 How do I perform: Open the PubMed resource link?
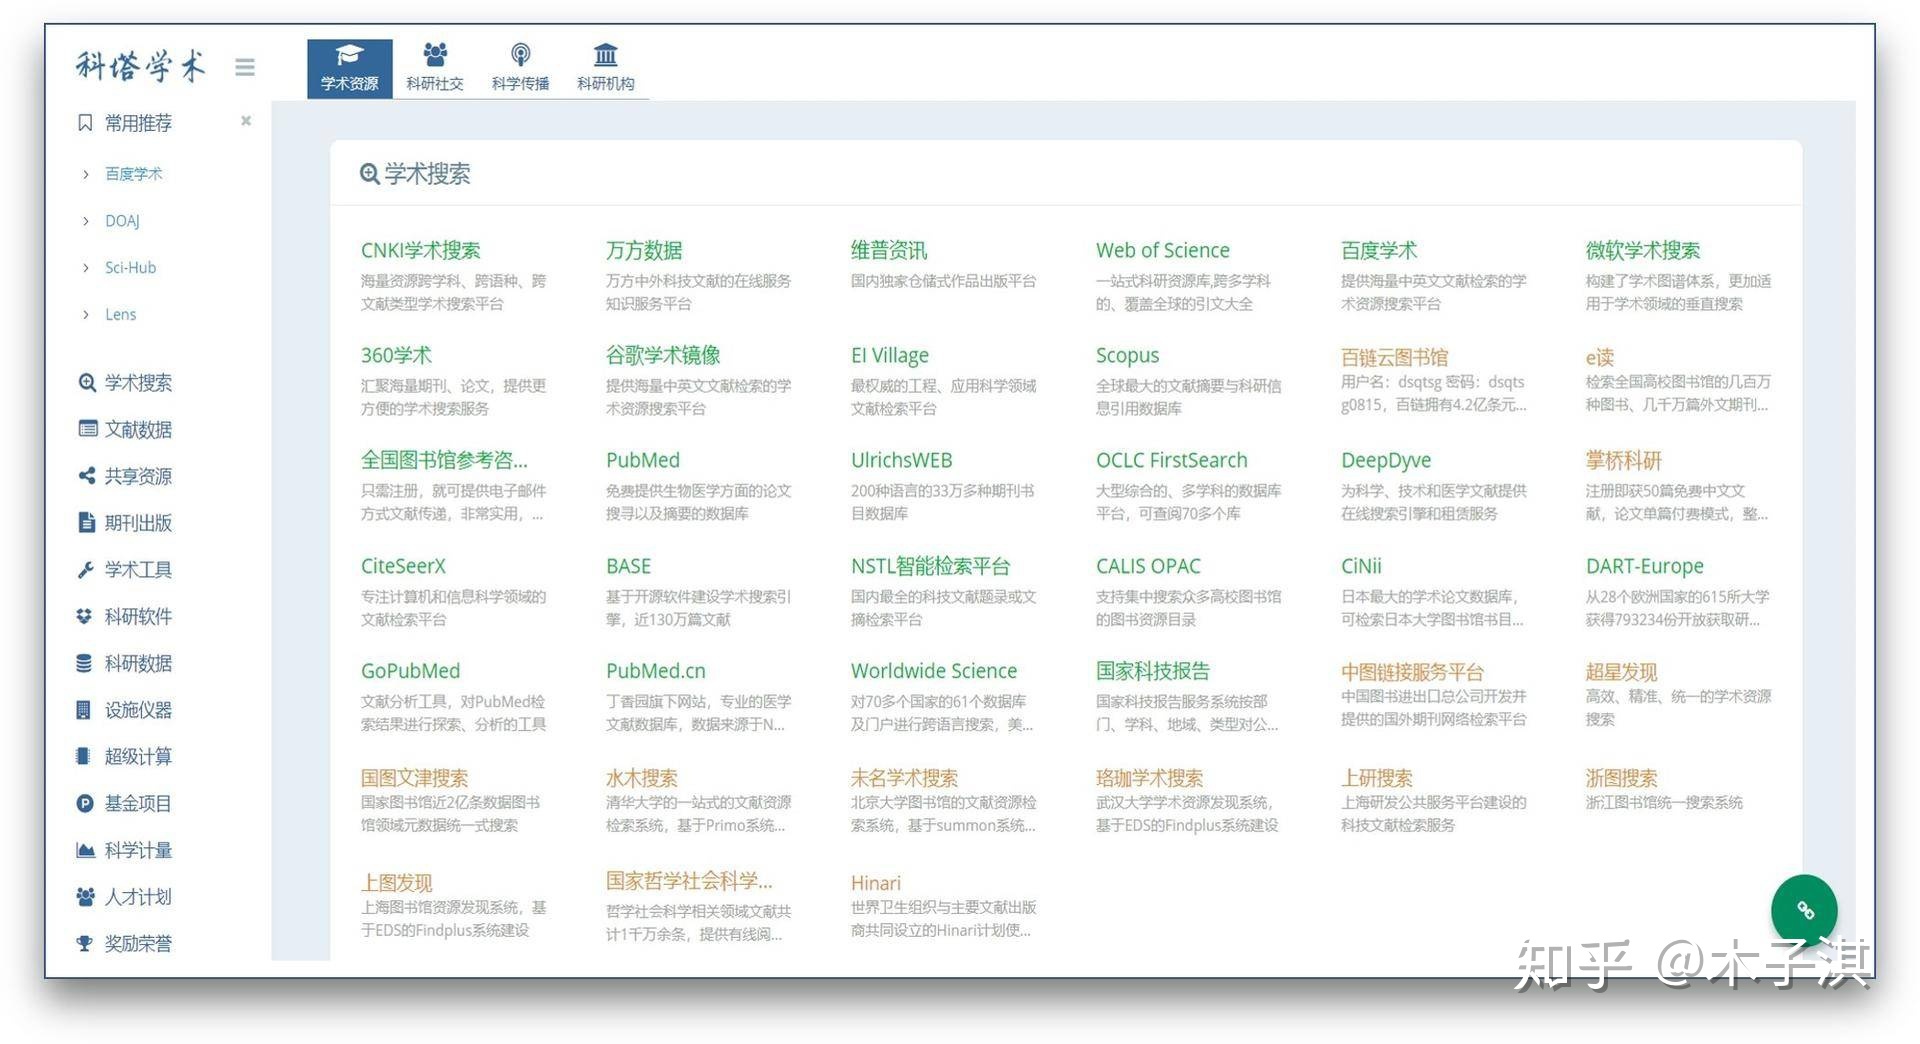pos(642,460)
